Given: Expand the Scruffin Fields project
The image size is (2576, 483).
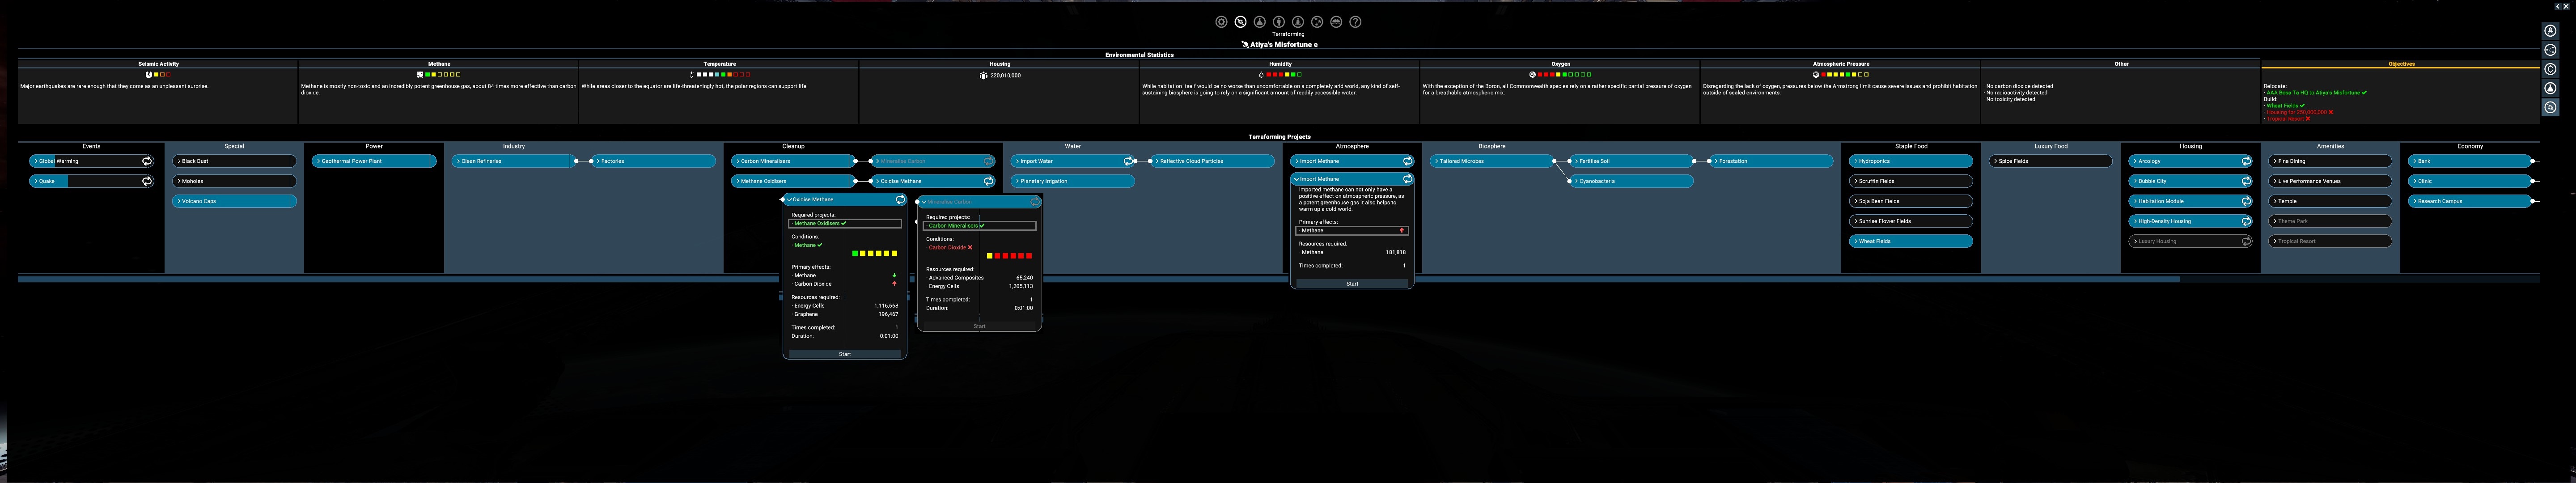Looking at the screenshot, I should [1911, 181].
